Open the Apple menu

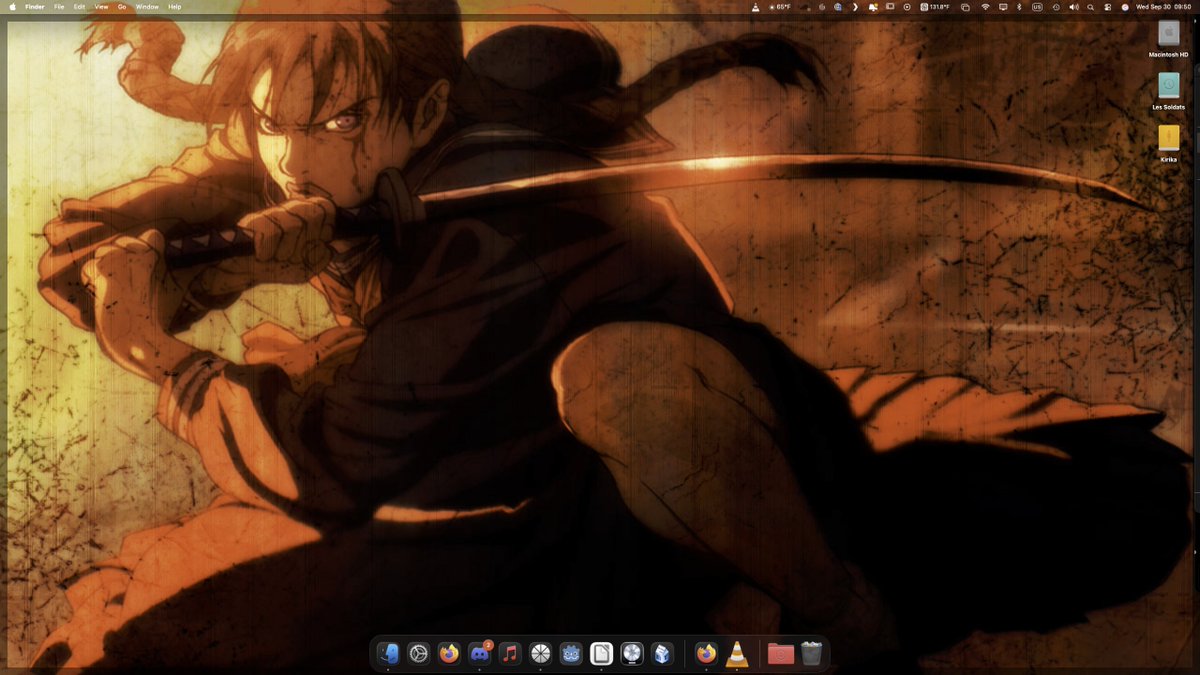coord(13,7)
